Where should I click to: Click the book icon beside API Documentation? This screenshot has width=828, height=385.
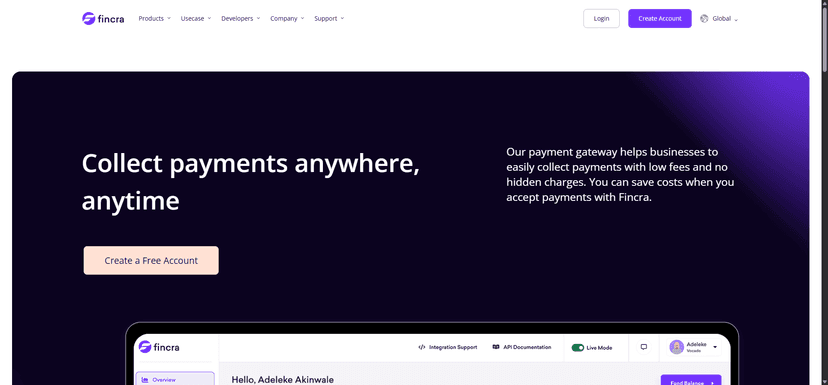(495, 348)
